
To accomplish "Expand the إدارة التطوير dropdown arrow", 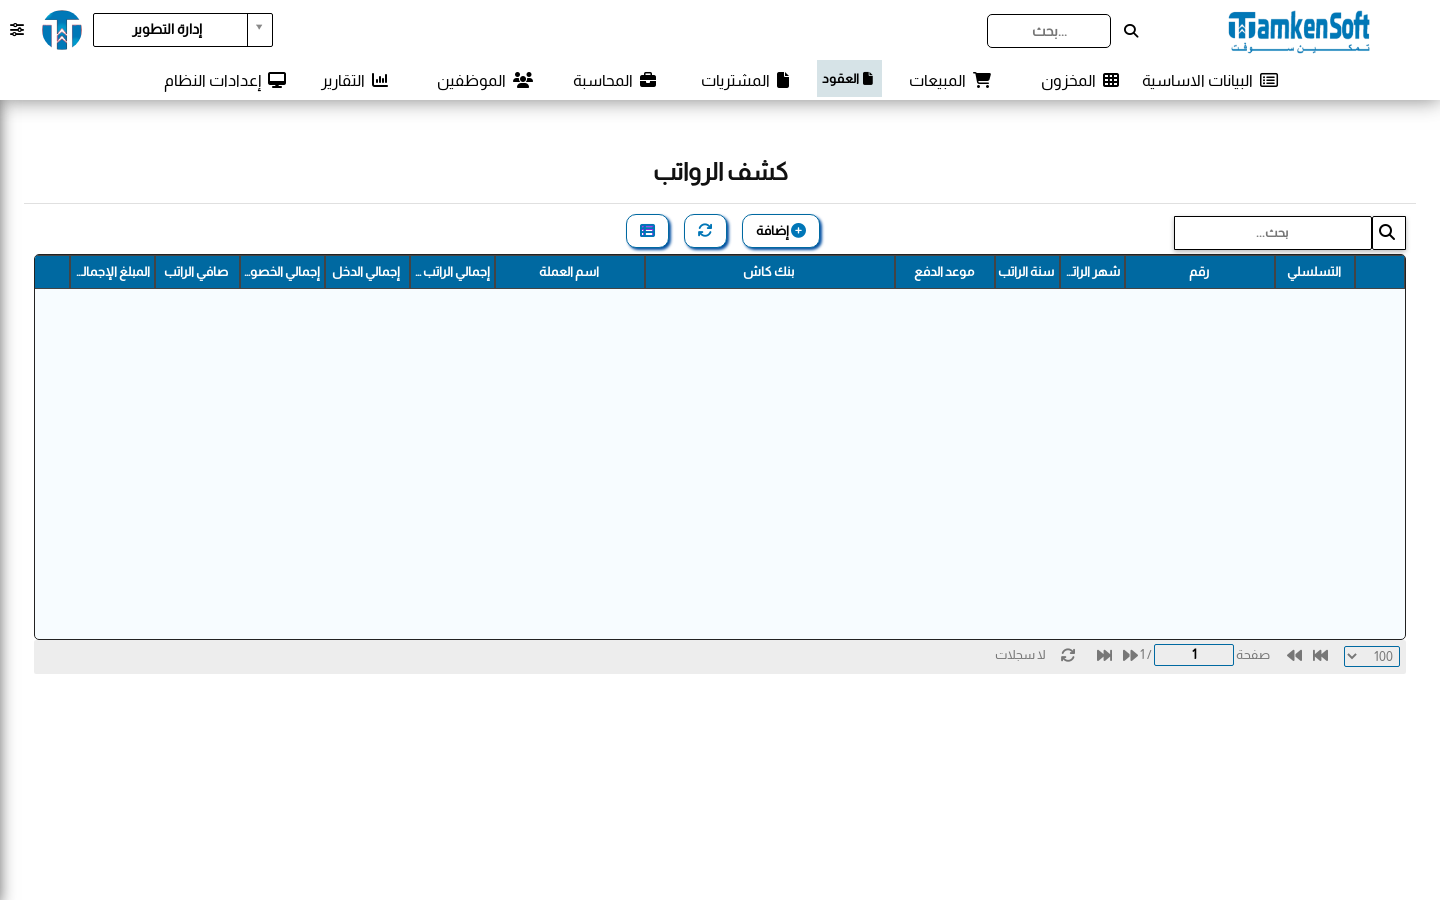I will [259, 29].
